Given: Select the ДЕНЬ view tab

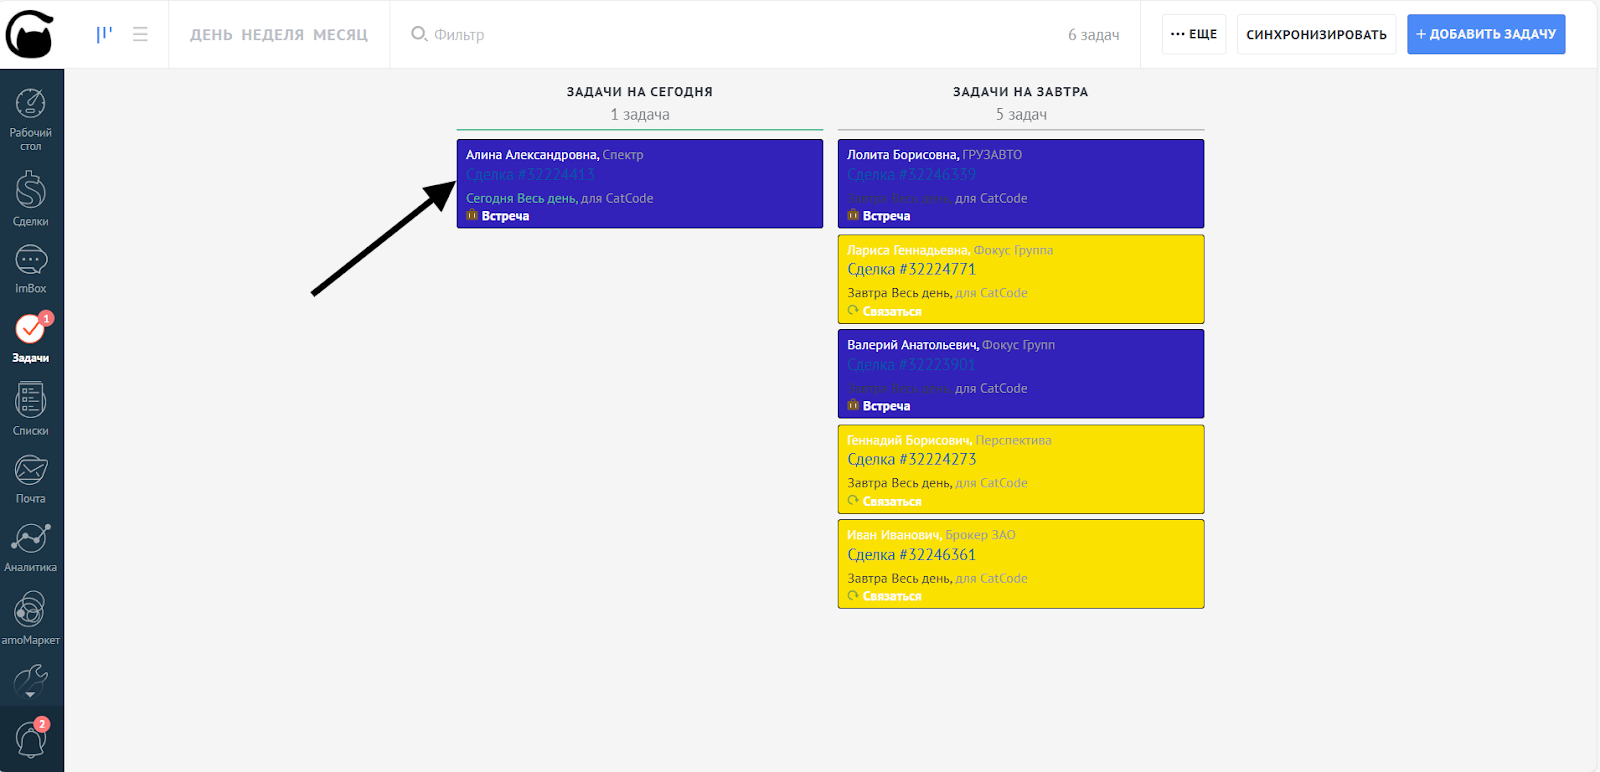Looking at the screenshot, I should (x=211, y=35).
